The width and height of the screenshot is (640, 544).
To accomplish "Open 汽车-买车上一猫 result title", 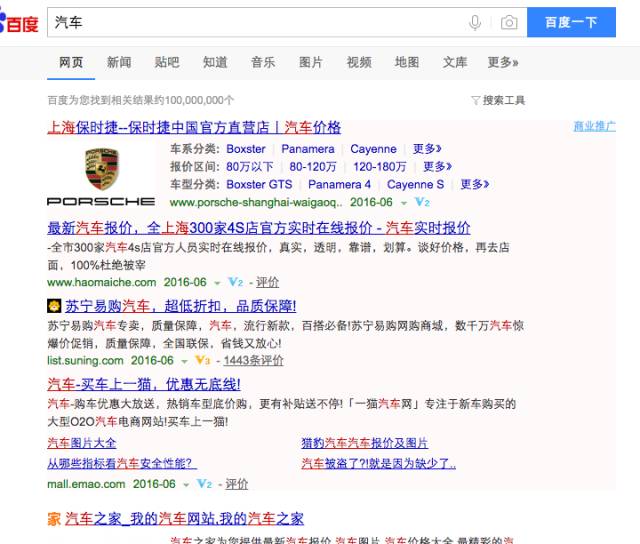I will click(x=144, y=384).
